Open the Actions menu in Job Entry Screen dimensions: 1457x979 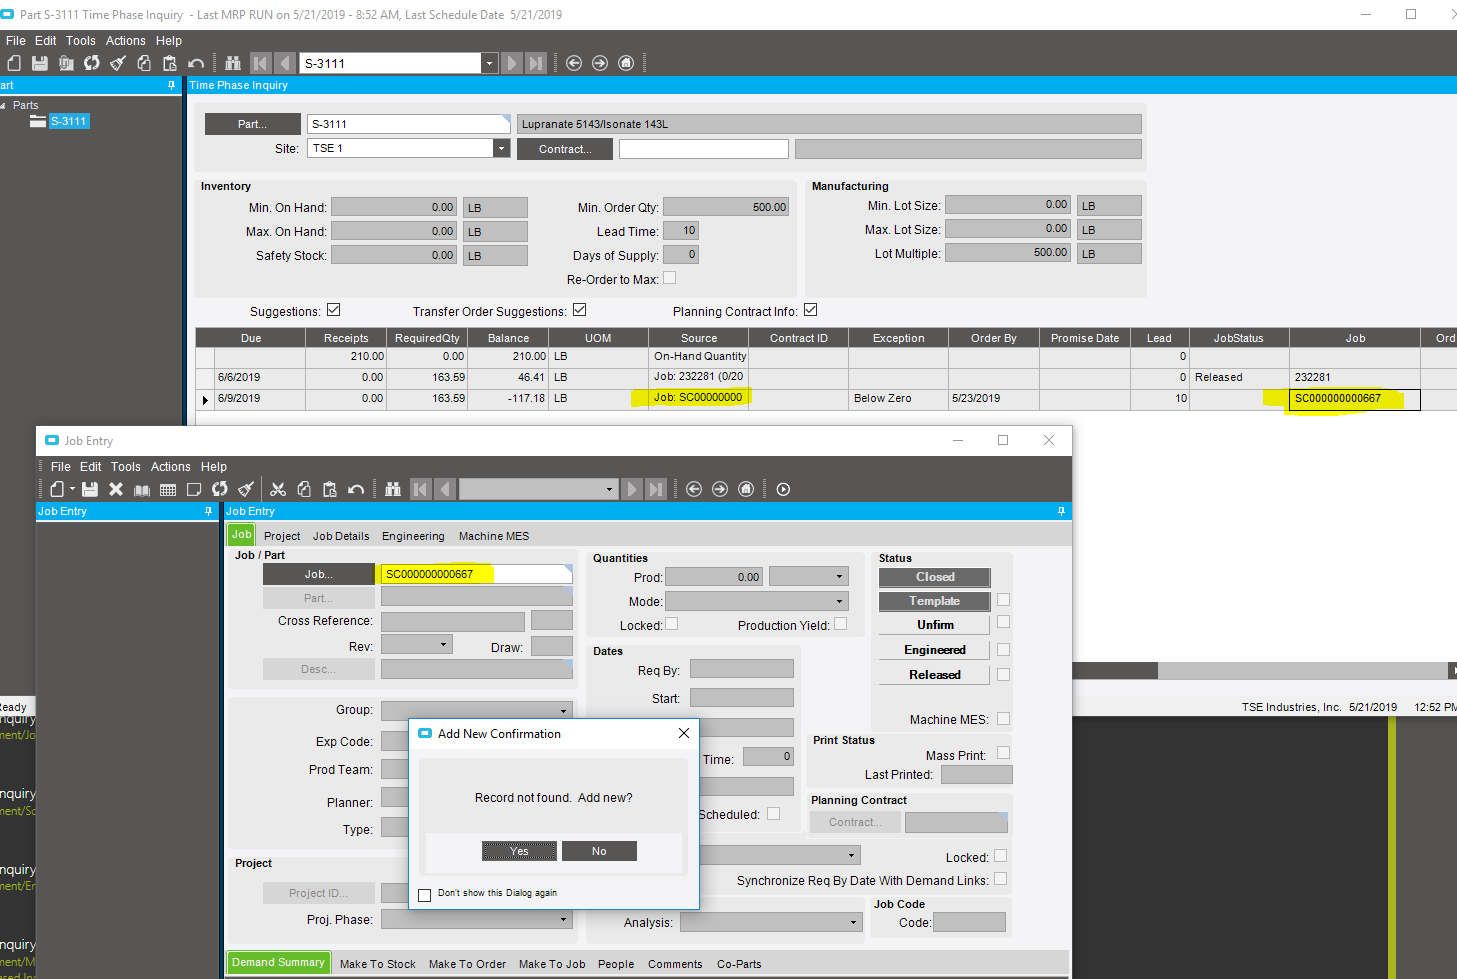pos(170,467)
